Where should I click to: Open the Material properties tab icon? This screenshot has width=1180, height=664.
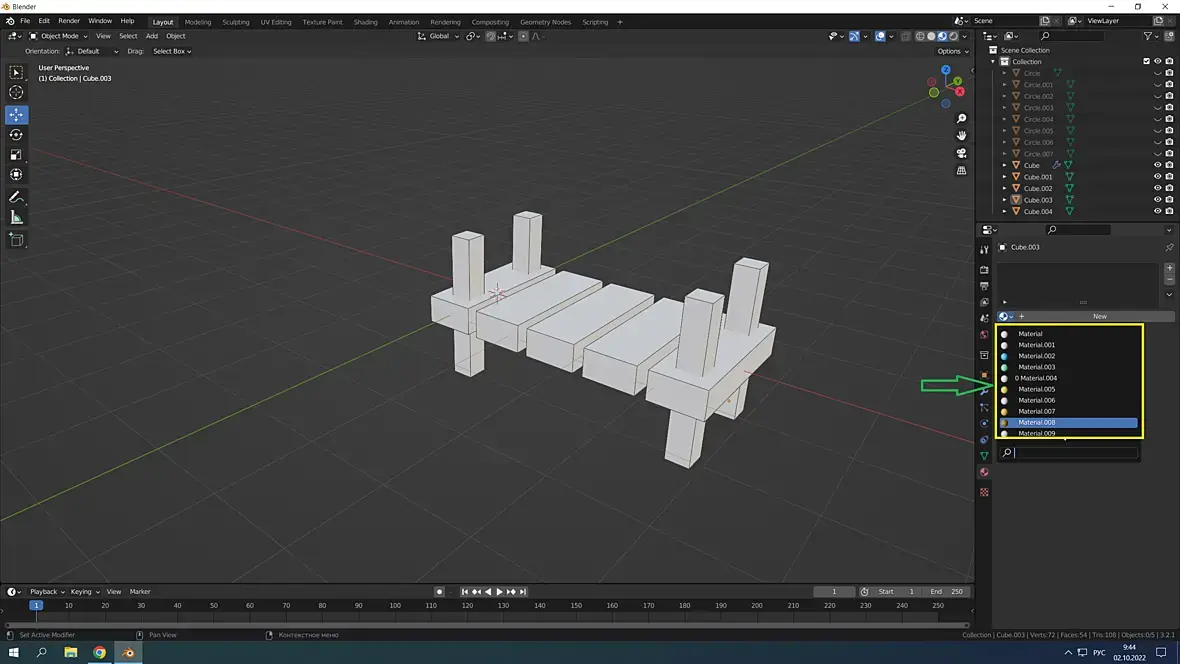coord(984,472)
